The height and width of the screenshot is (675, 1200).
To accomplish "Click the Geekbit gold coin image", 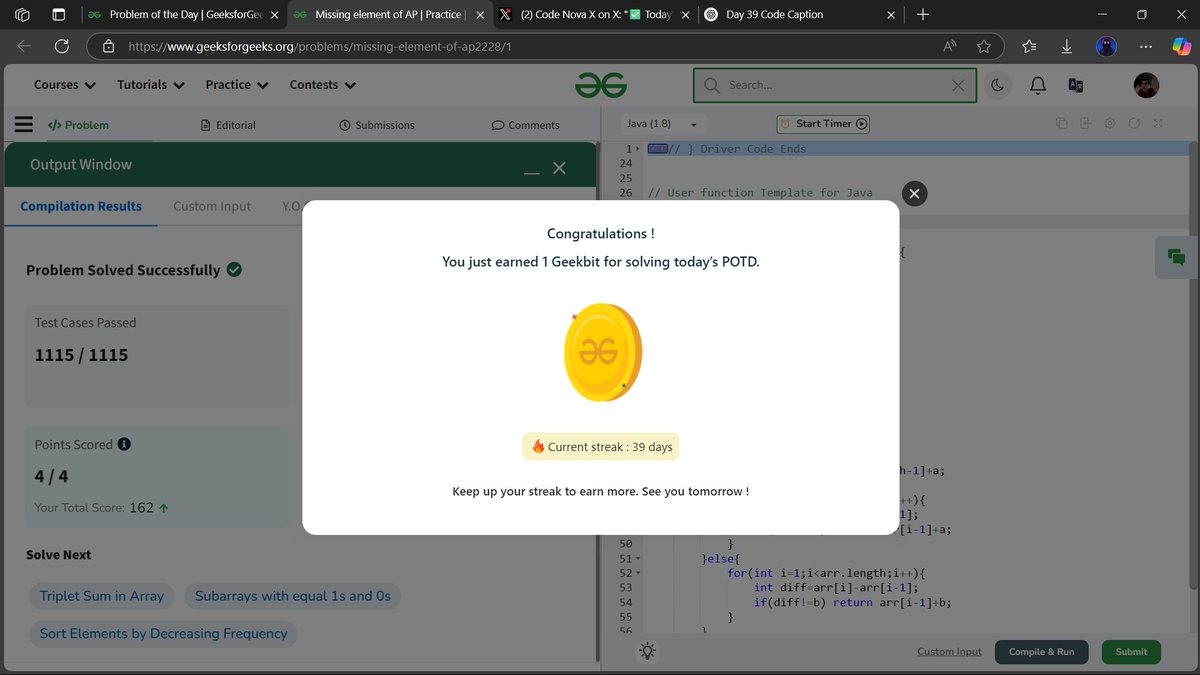I will tap(602, 352).
